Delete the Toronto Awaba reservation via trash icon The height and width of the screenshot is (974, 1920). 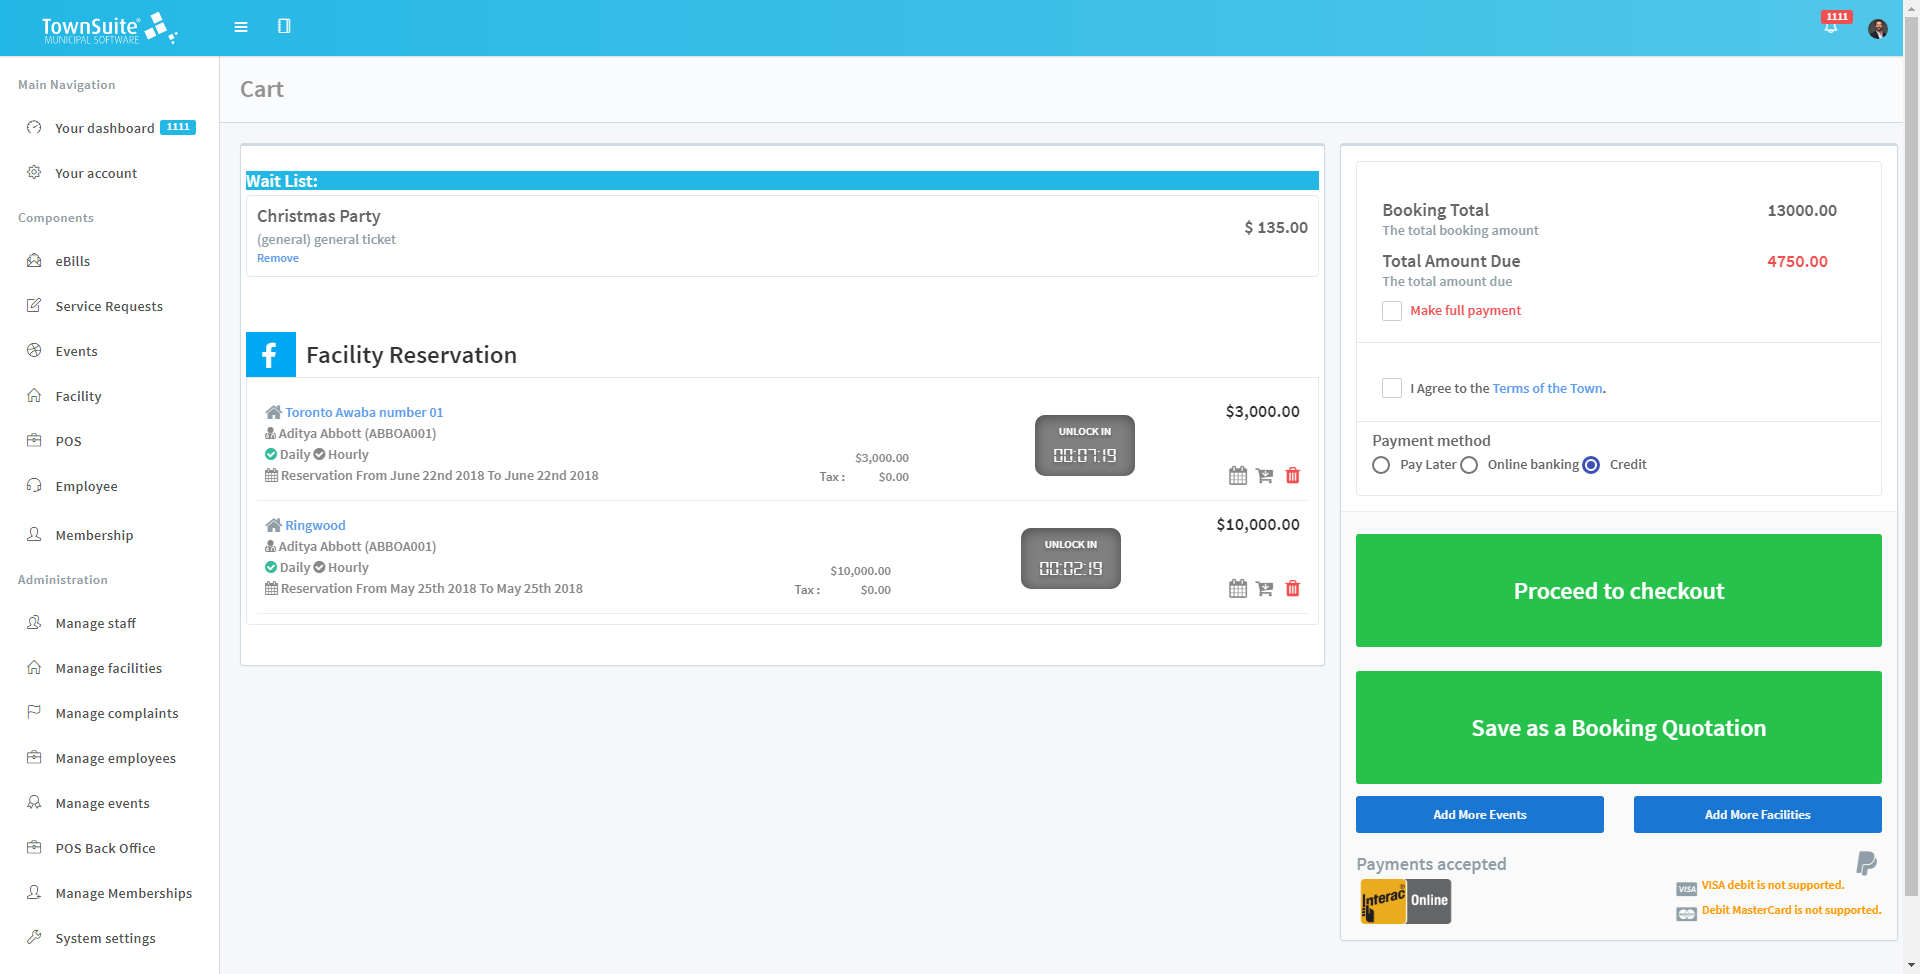1292,476
